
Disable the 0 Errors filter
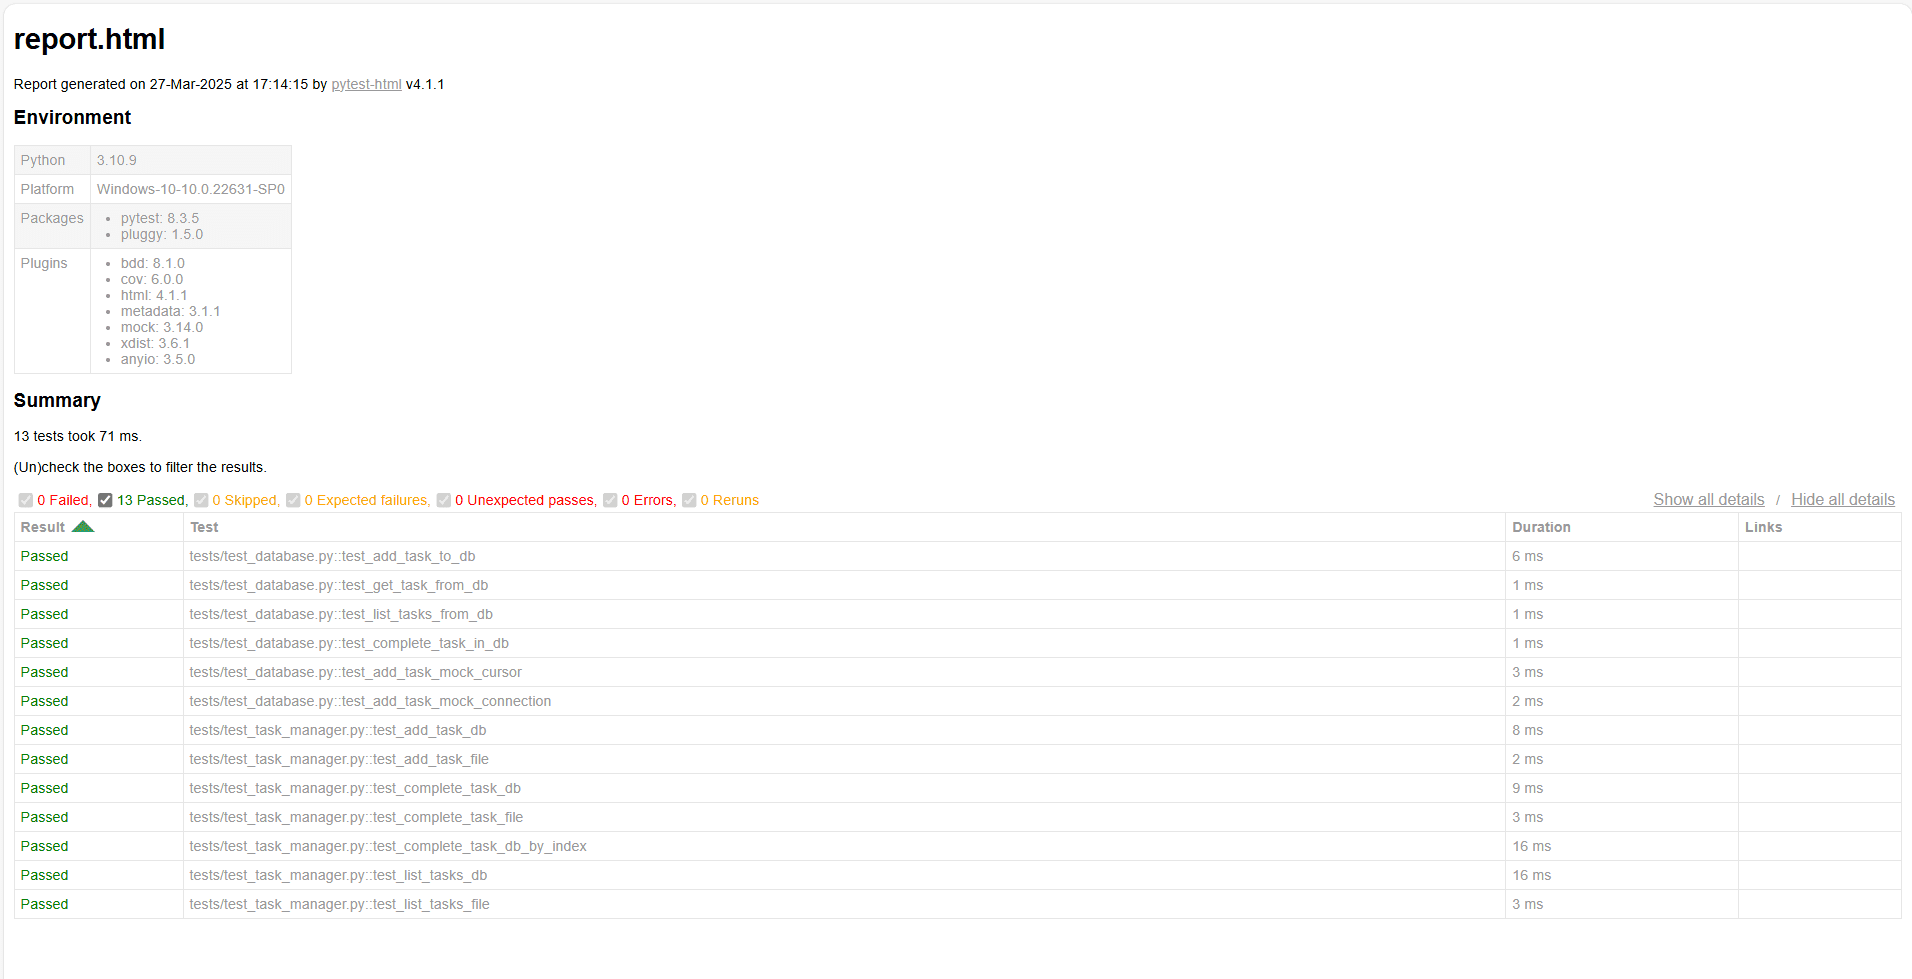pos(610,500)
